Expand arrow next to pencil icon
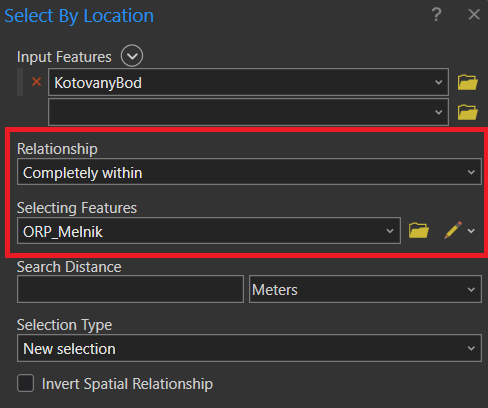 pyautogui.click(x=471, y=231)
